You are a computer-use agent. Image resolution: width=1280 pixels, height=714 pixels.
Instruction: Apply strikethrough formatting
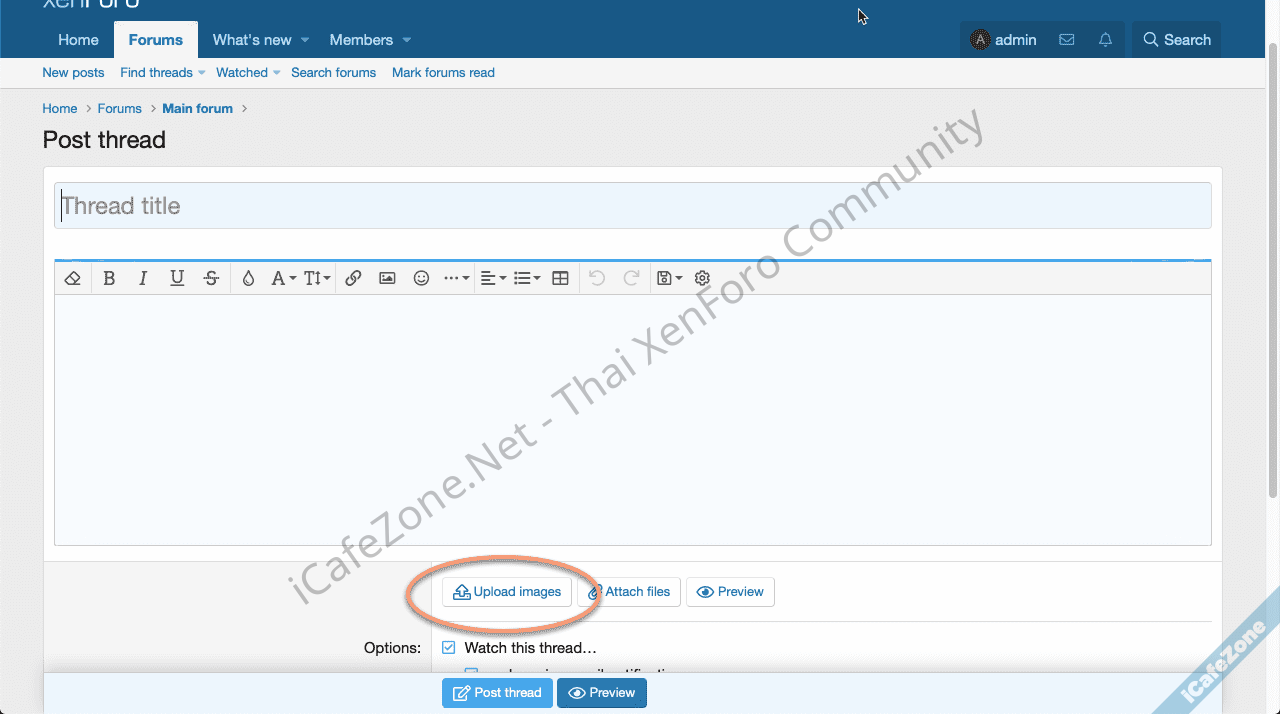[x=211, y=279]
